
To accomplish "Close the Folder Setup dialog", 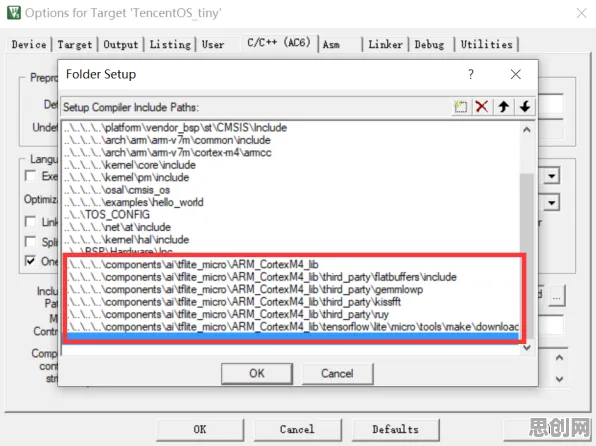I will pyautogui.click(x=516, y=74).
